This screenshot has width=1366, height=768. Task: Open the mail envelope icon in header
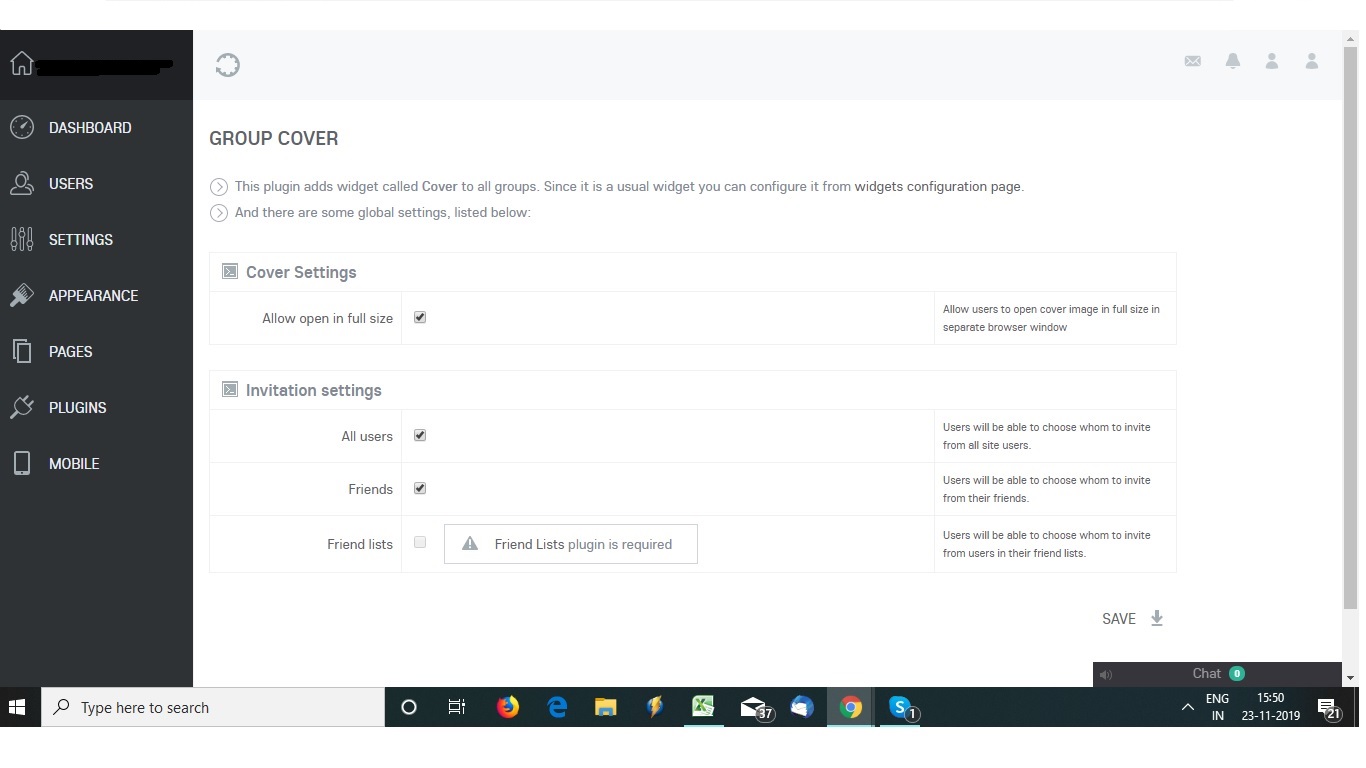[1192, 62]
